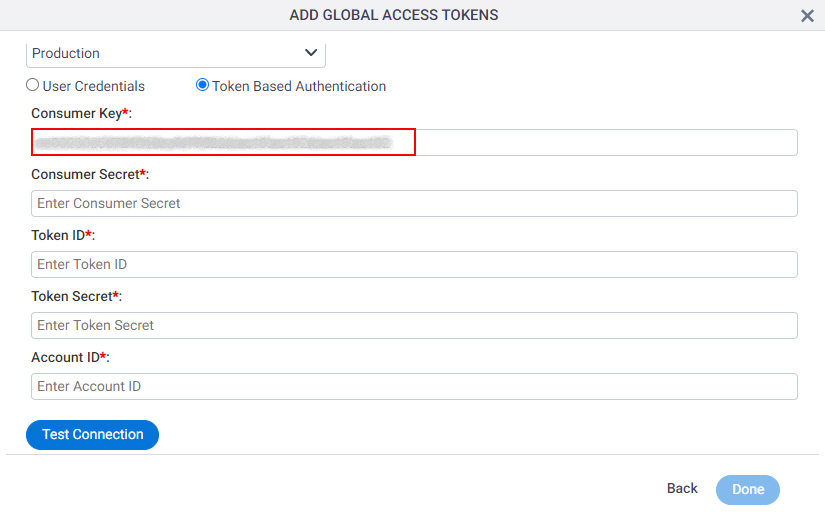
Task: Focus the Consumer Secret input field
Action: (x=414, y=203)
